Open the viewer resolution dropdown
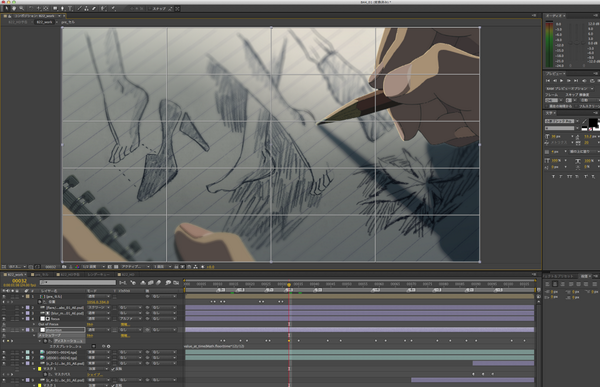 (x=93, y=267)
